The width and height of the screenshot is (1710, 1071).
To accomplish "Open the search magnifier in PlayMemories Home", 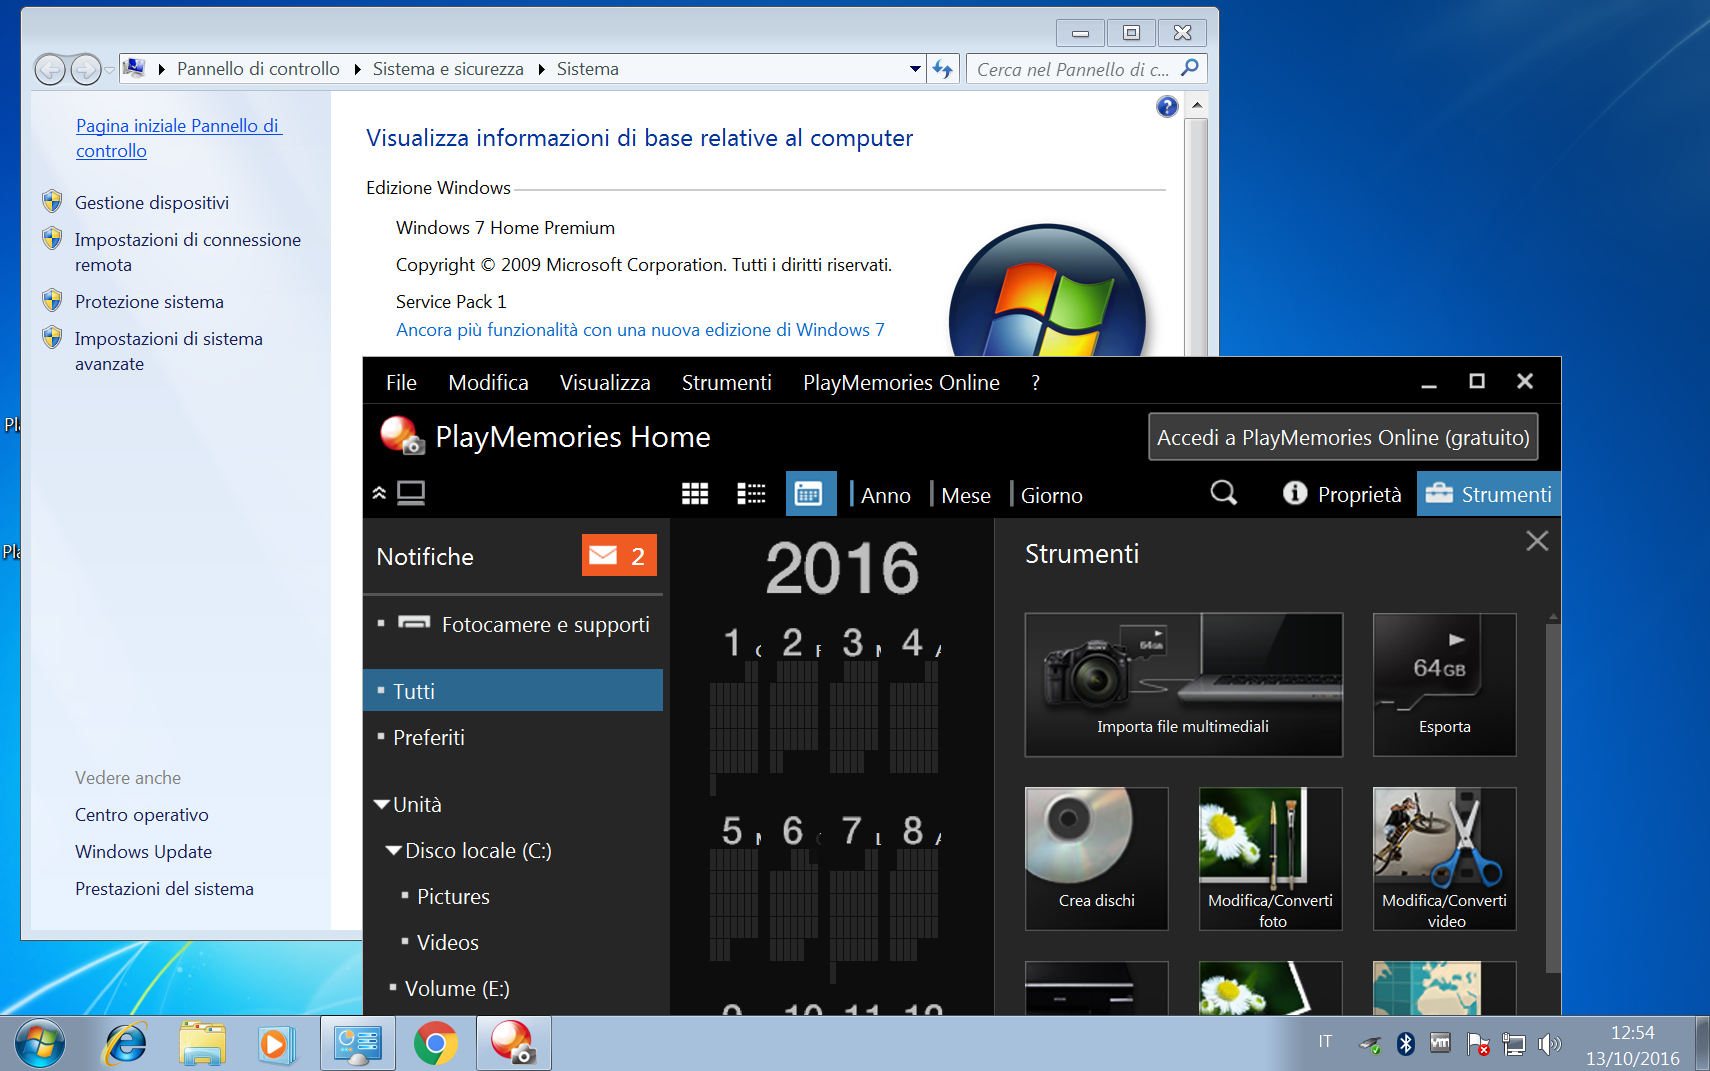I will point(1223,493).
